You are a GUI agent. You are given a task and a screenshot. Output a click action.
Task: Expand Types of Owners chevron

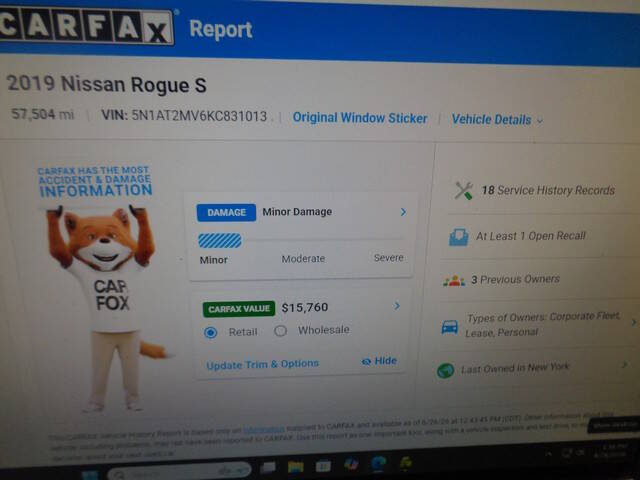tap(634, 322)
